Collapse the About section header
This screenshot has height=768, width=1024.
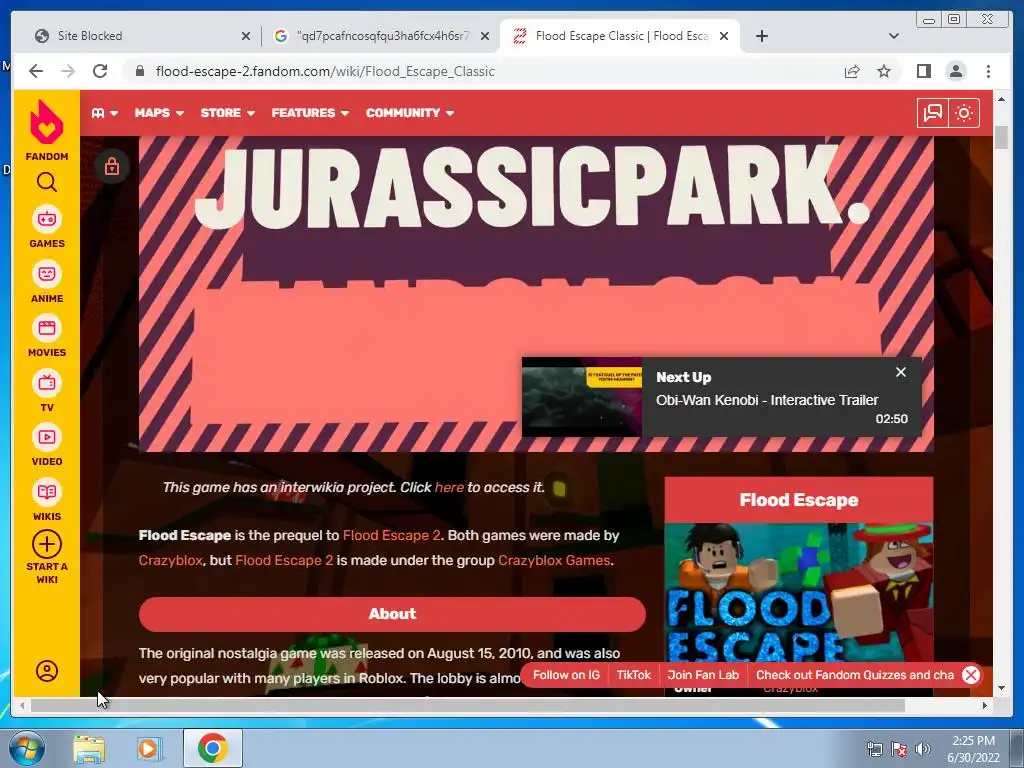point(392,614)
